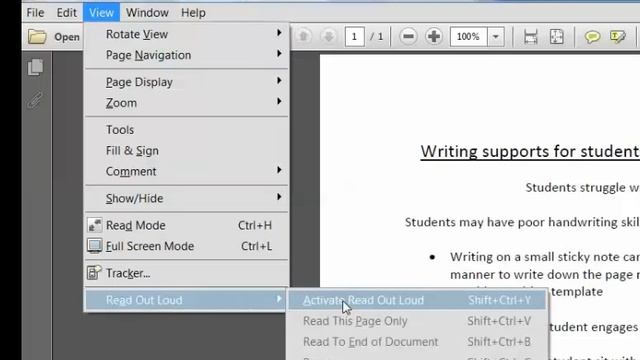
Task: Add a sticky note comment
Action: [592, 37]
